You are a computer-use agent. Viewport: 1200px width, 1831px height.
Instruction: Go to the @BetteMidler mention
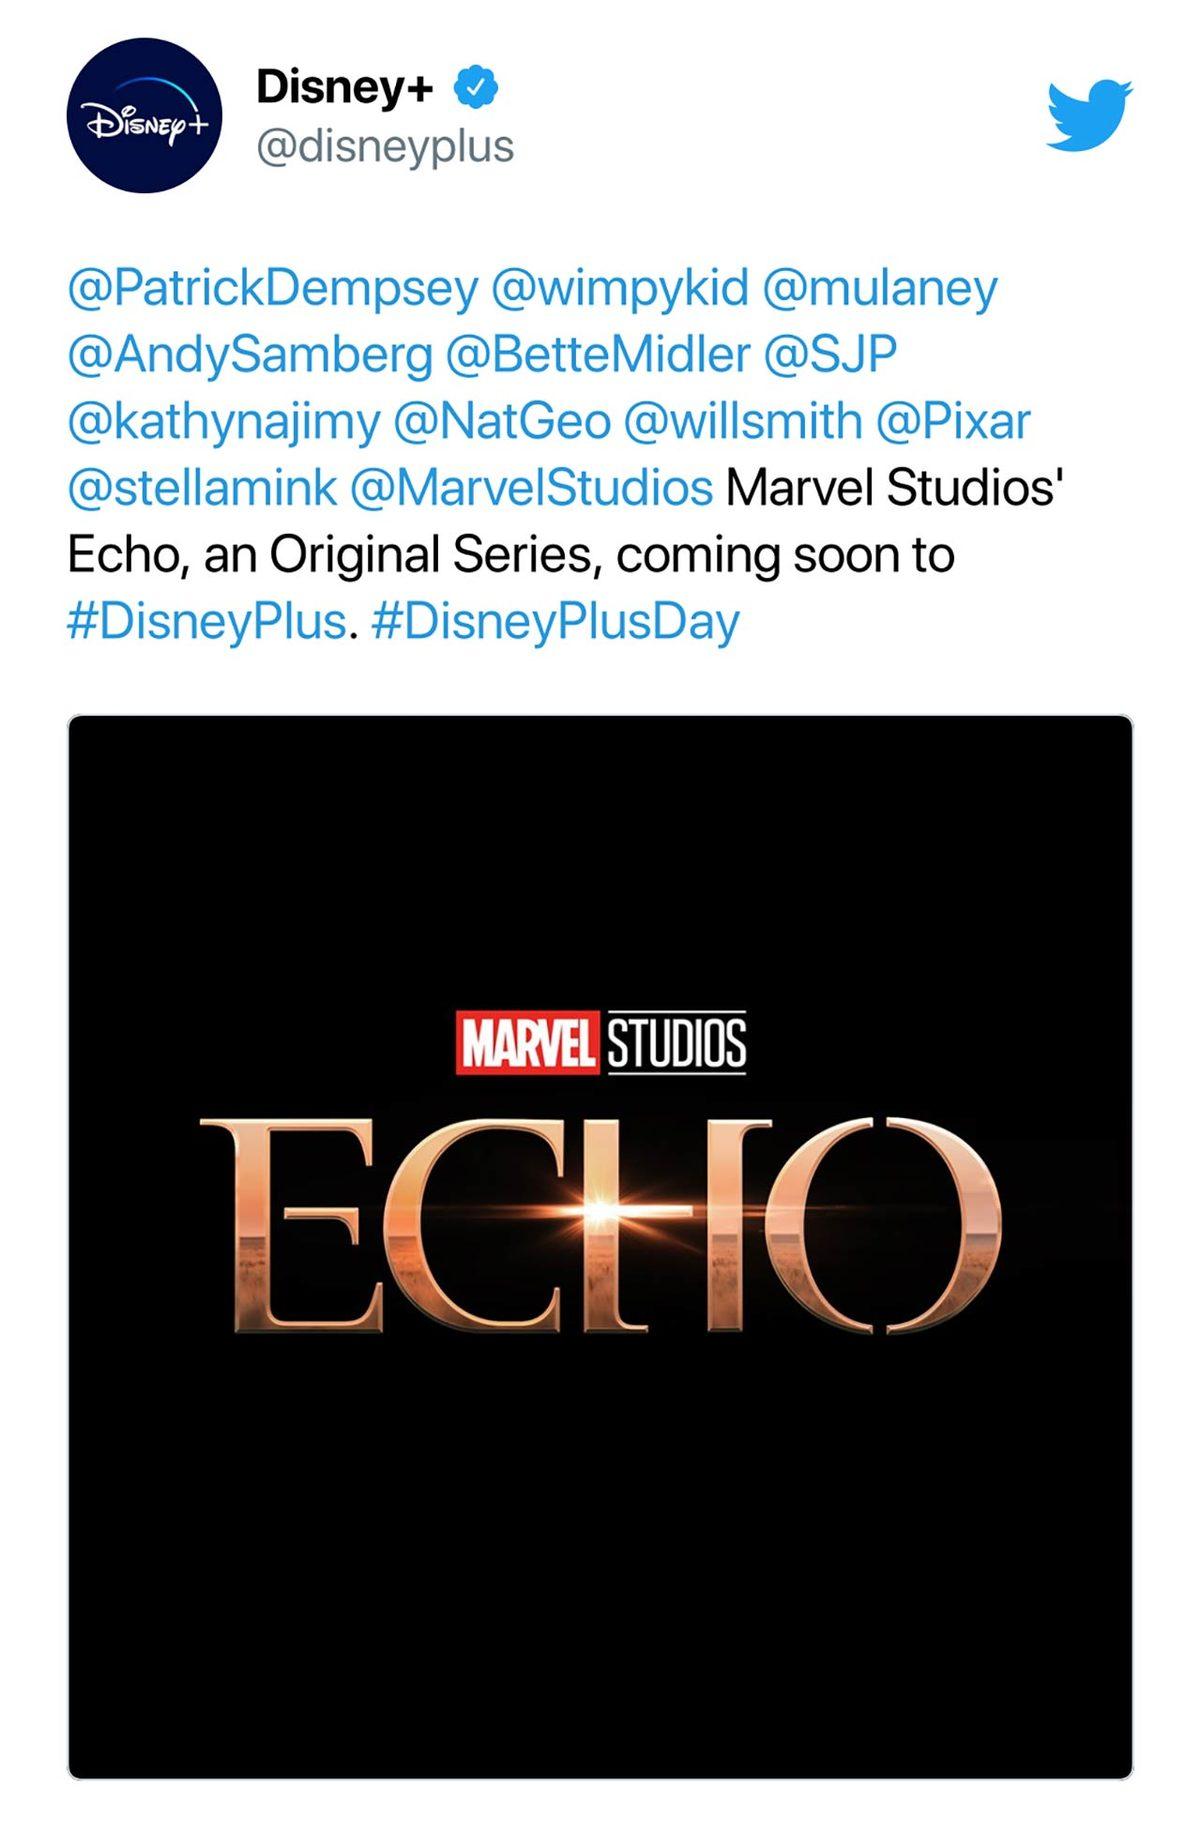tap(597, 355)
